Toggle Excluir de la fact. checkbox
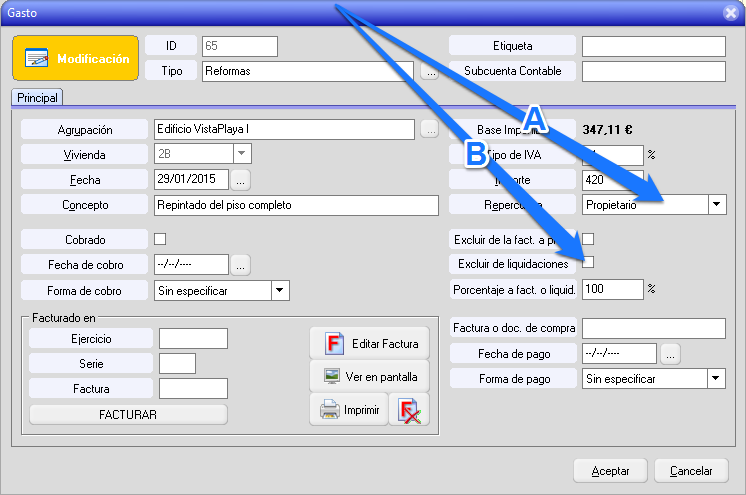The height and width of the screenshot is (495, 746). [588, 239]
